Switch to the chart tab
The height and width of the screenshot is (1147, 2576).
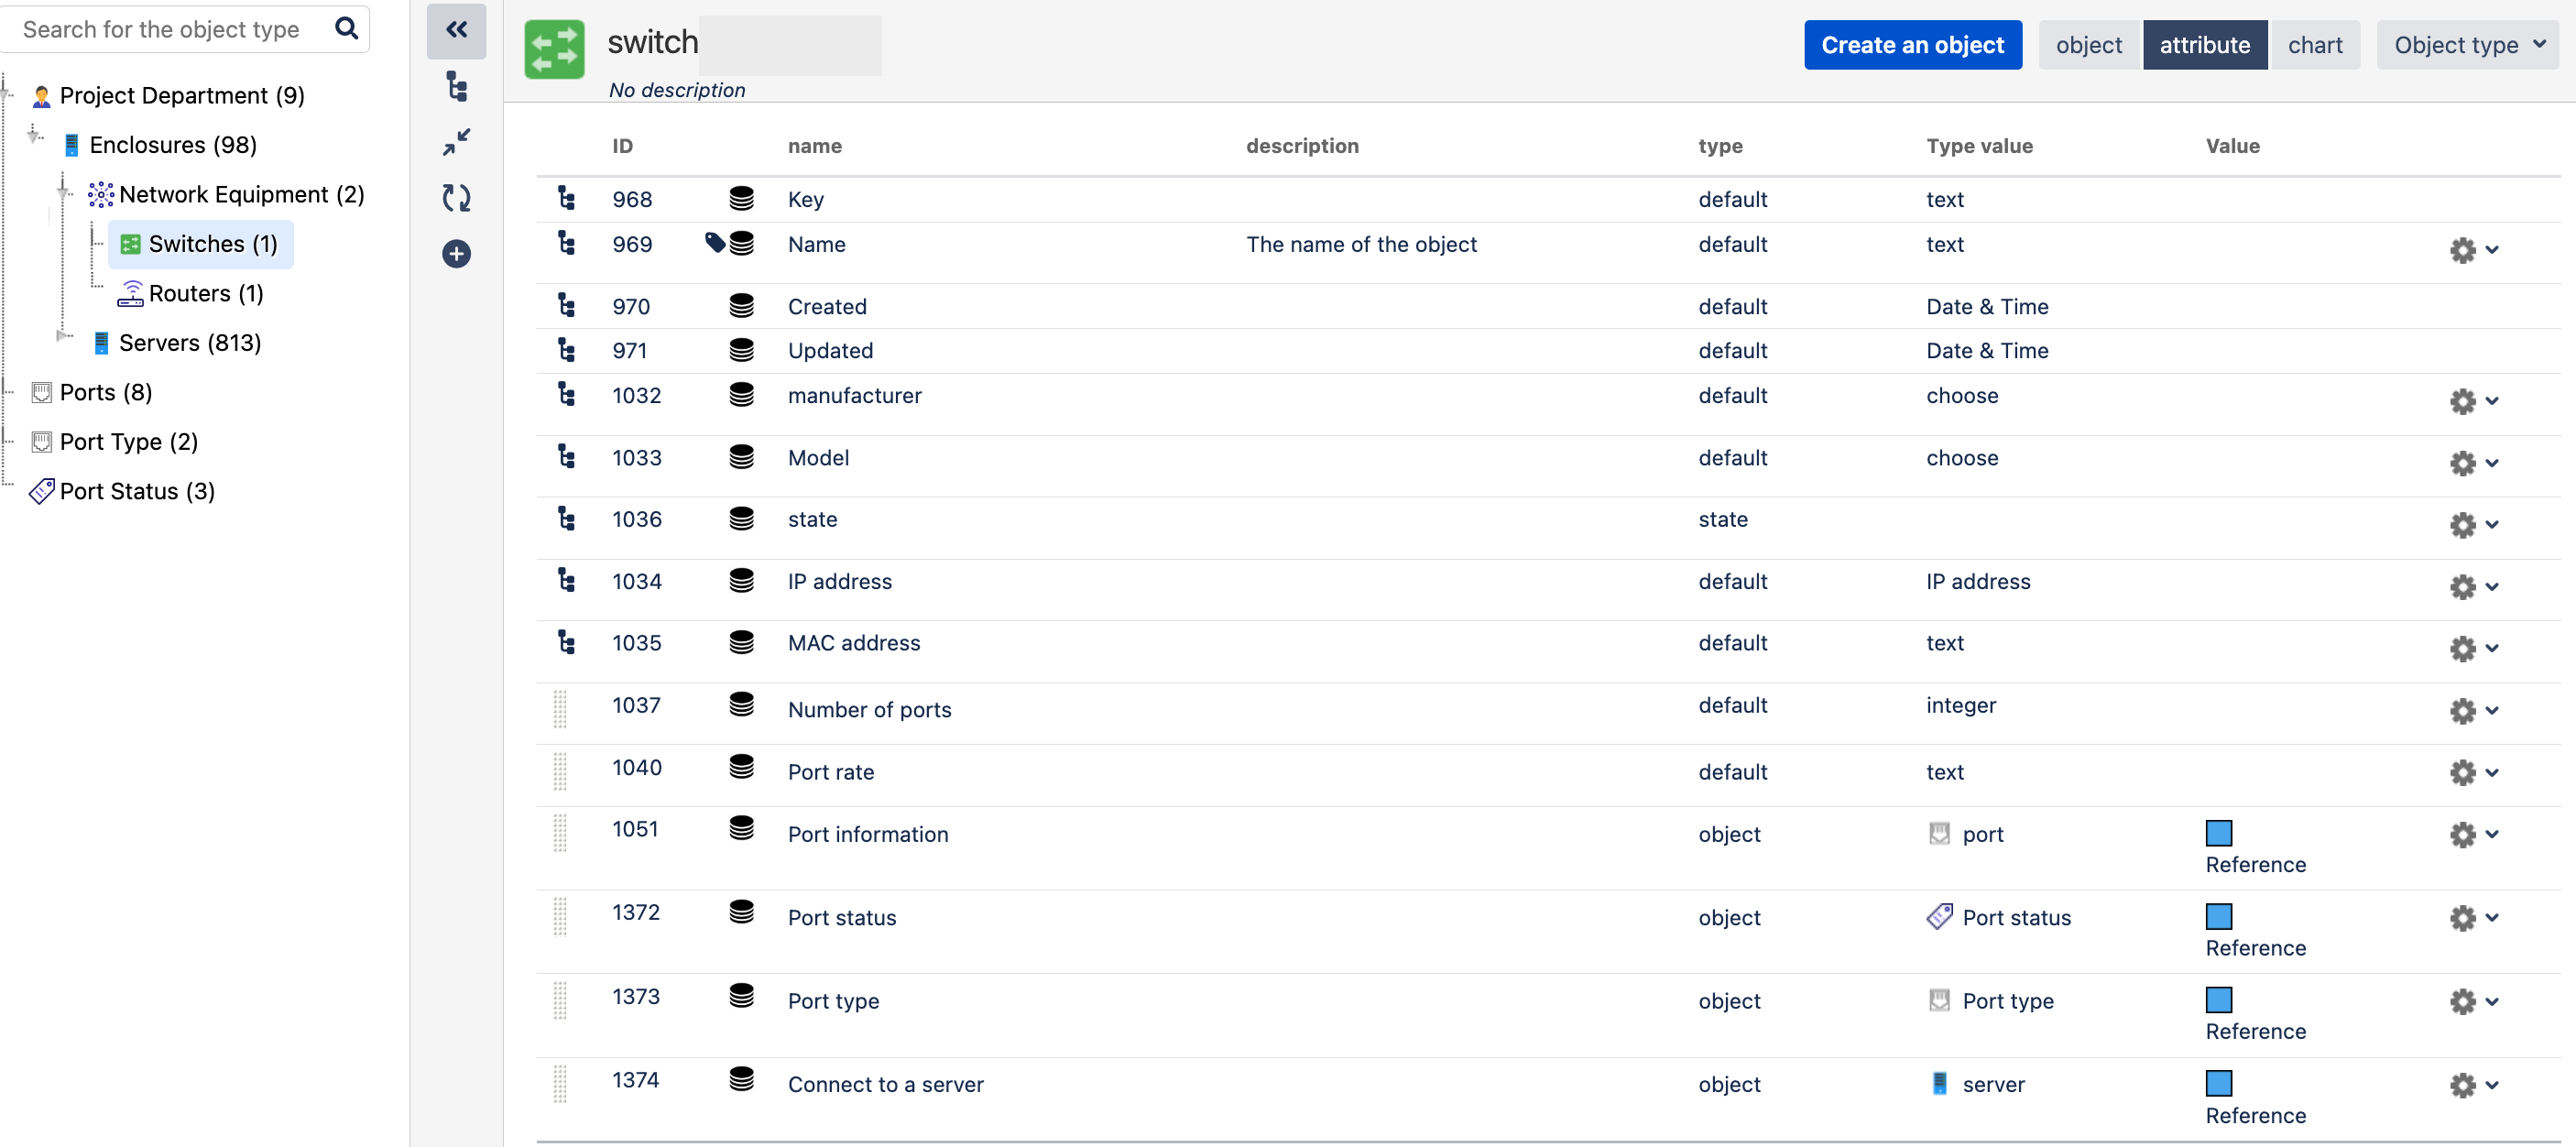pos(2316,44)
